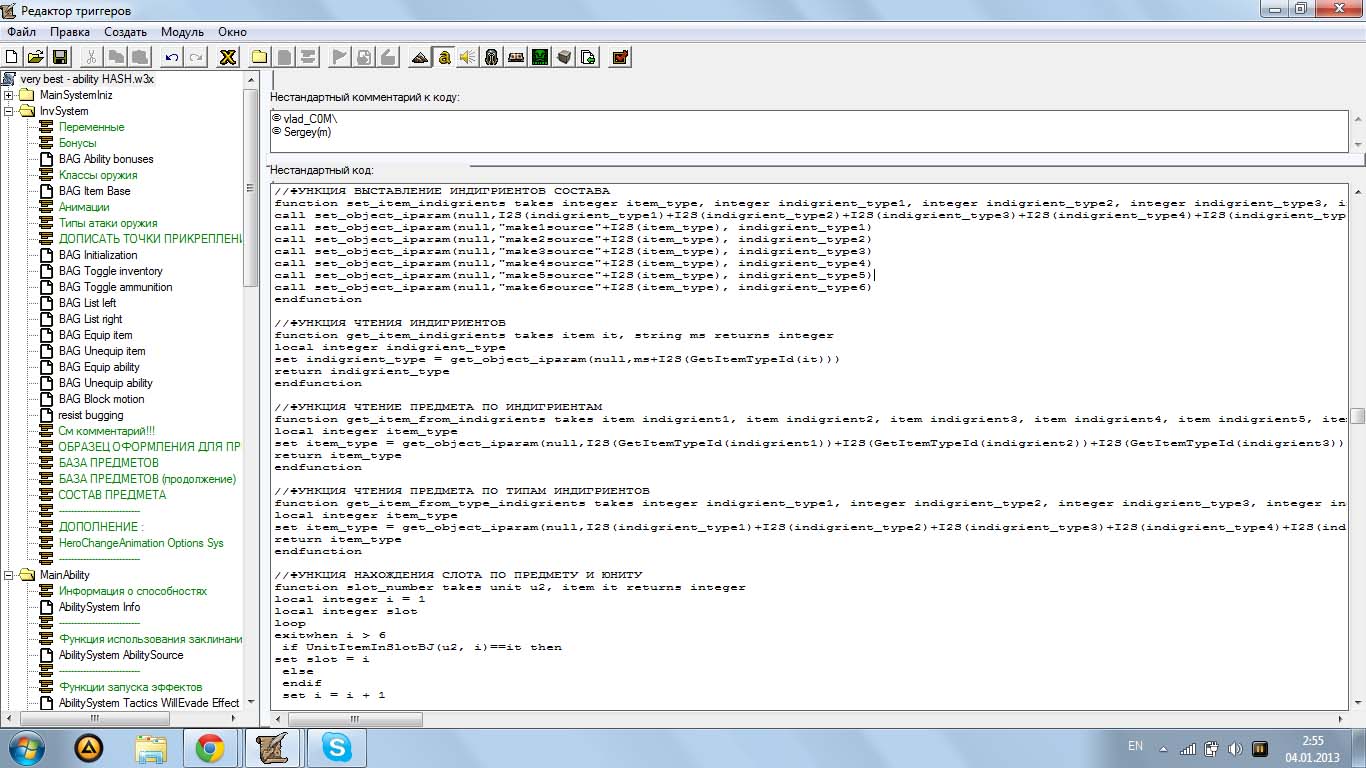The image size is (1366, 768).
Task: Select the map root very best - ability HASH.w3x
Action: 87,79
